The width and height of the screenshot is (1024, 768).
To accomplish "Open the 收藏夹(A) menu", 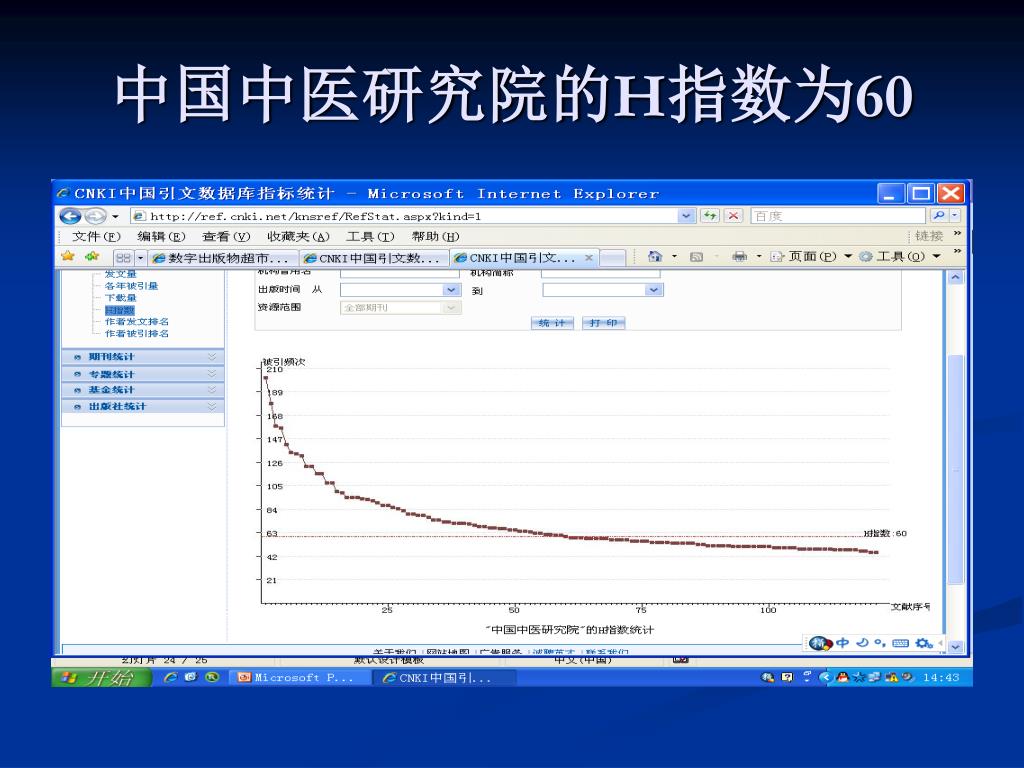I will 298,236.
